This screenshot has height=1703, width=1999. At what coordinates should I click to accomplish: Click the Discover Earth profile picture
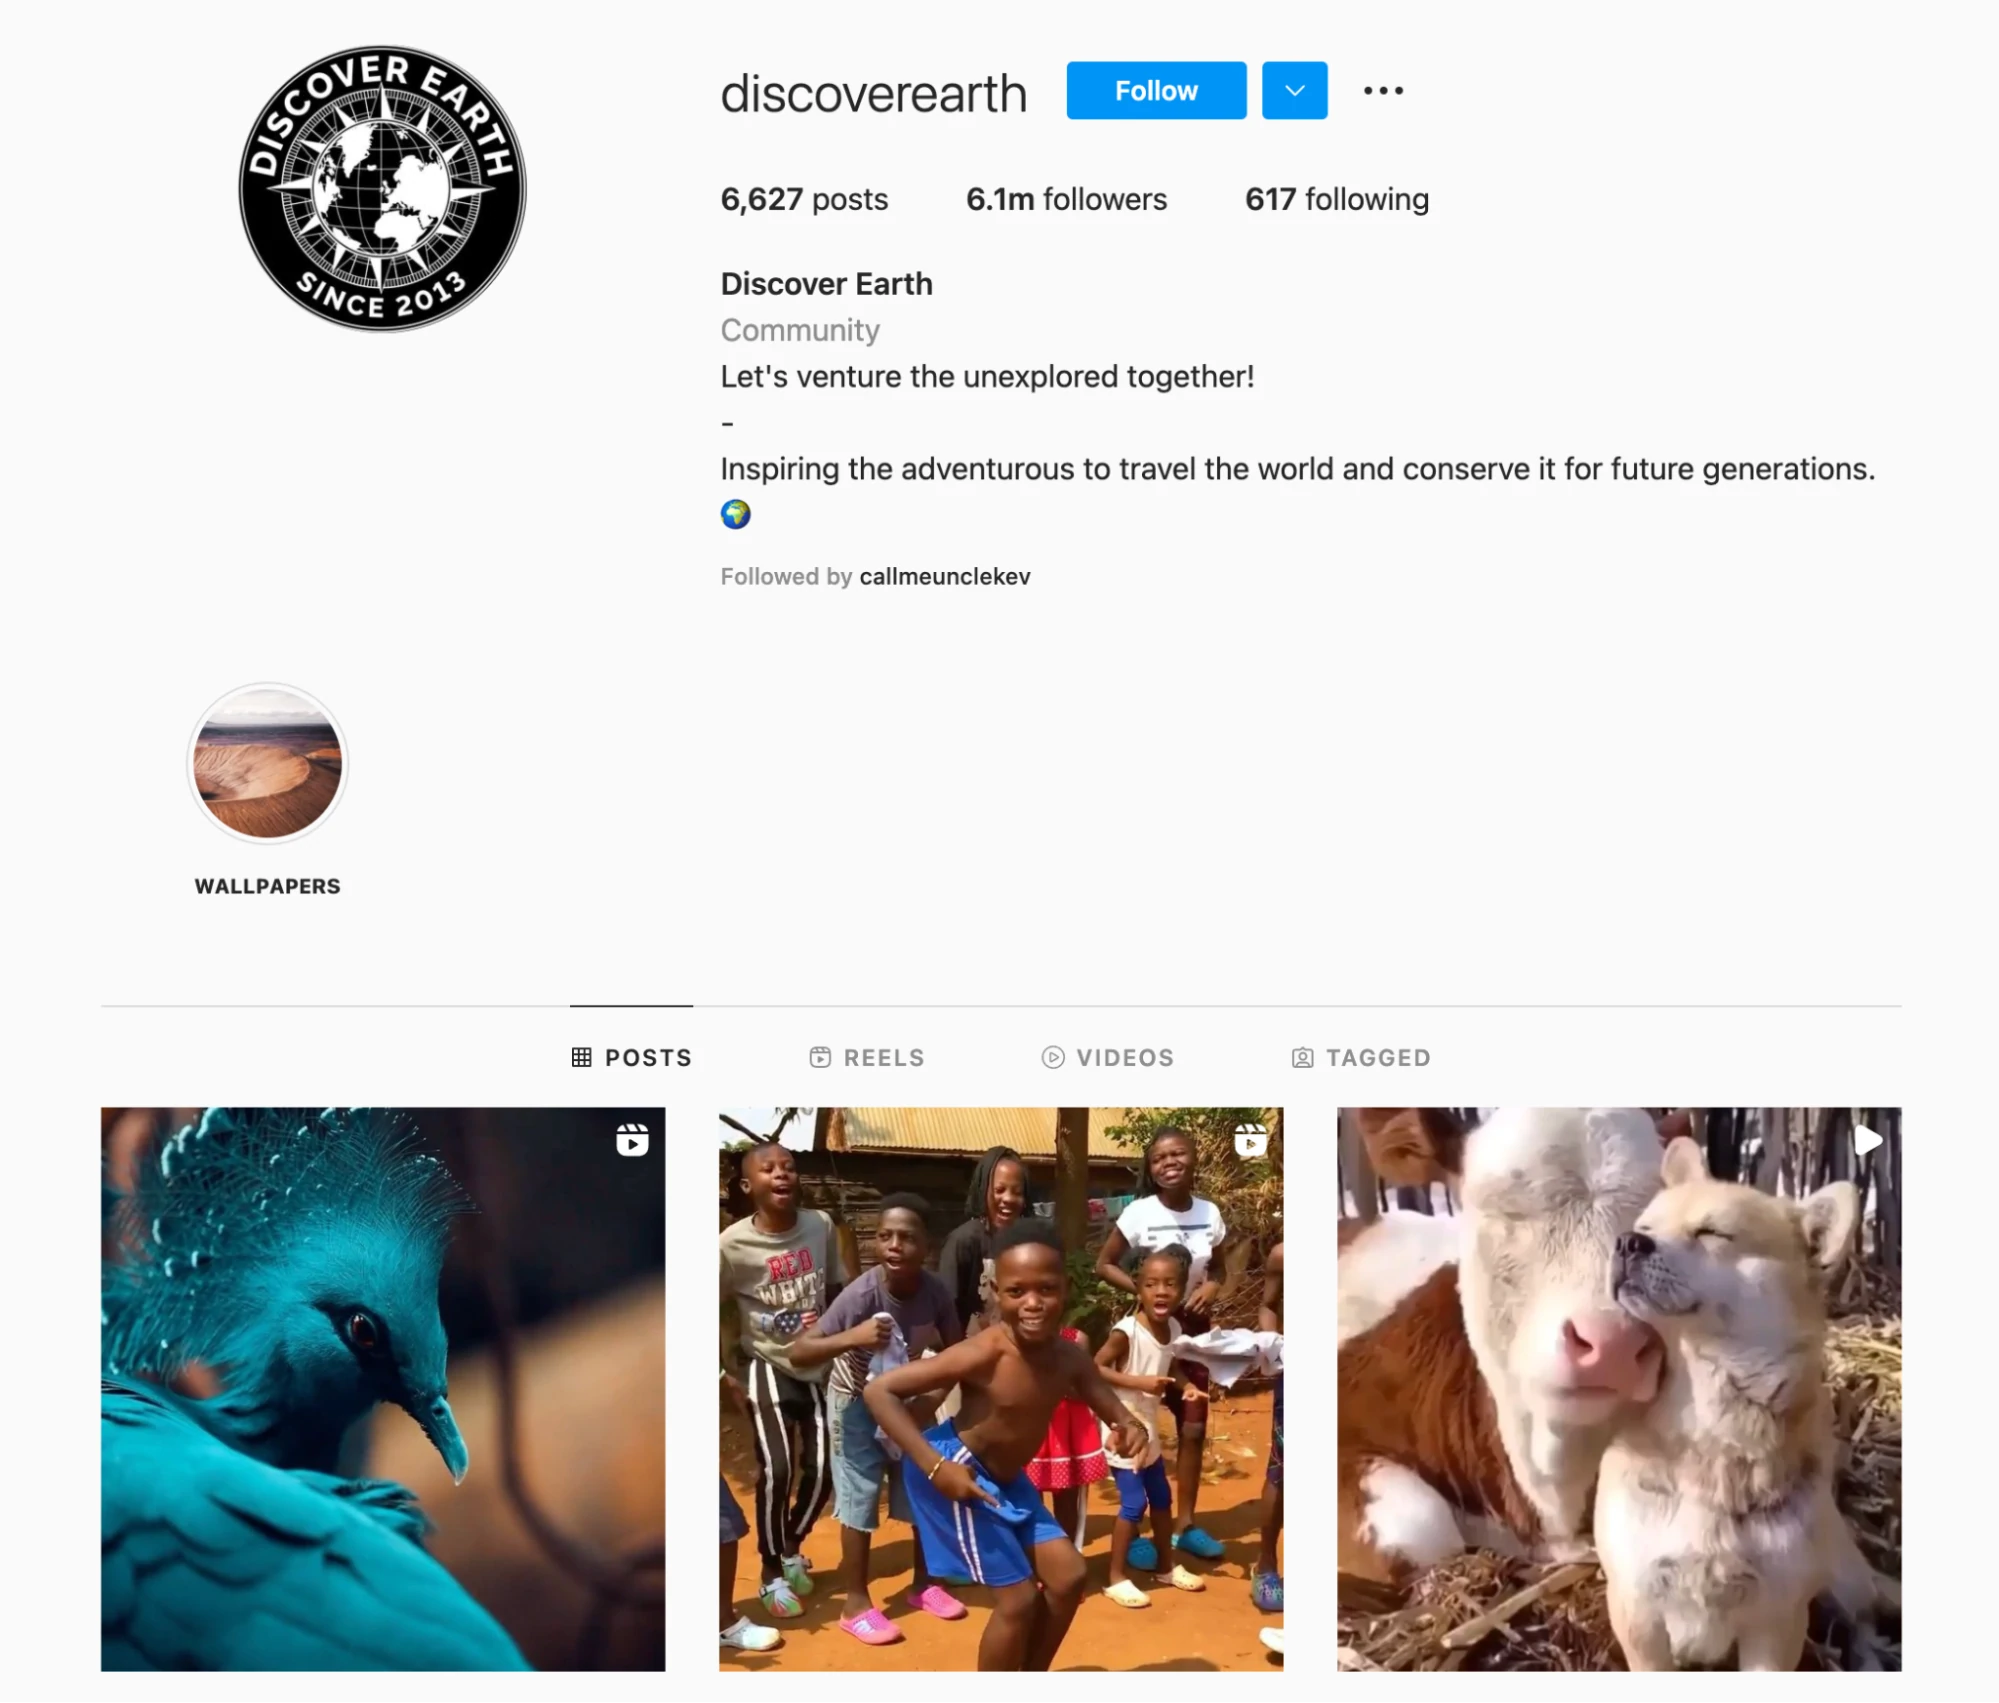point(382,188)
